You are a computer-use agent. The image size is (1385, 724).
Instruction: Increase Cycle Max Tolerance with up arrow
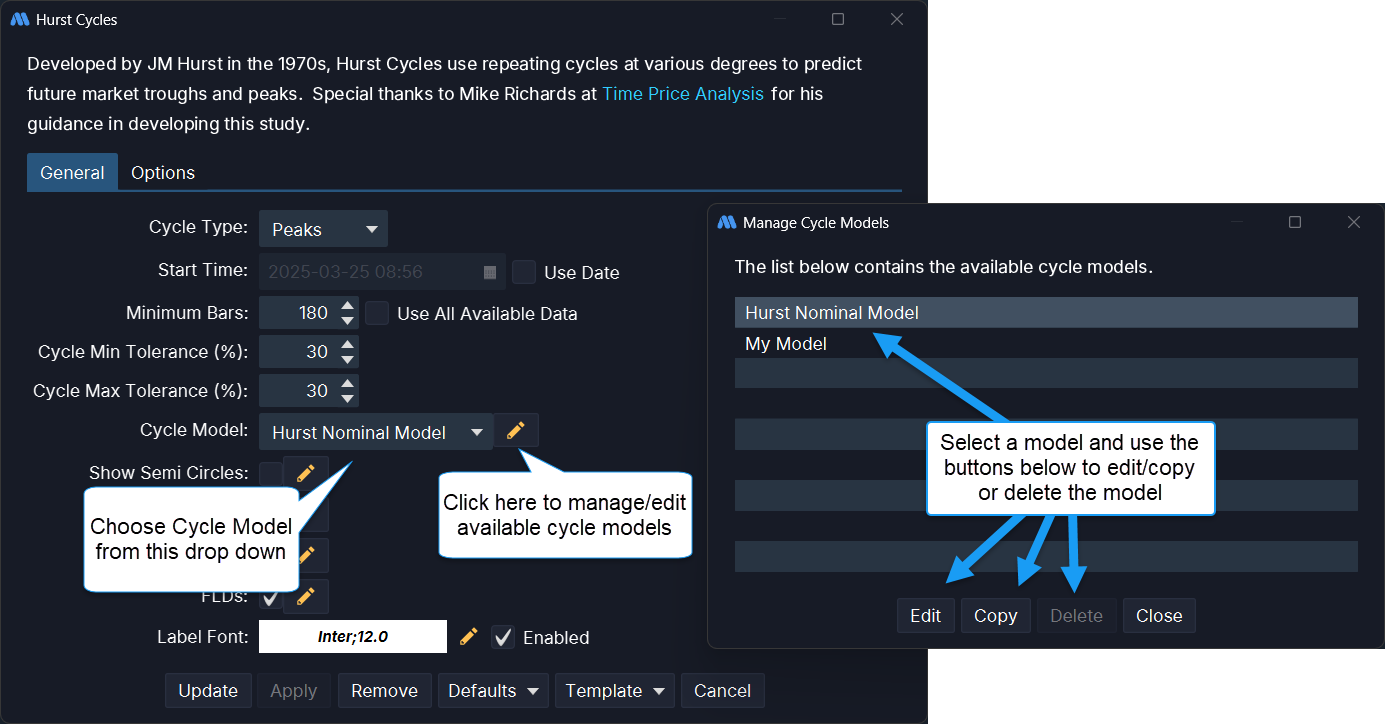click(x=348, y=384)
